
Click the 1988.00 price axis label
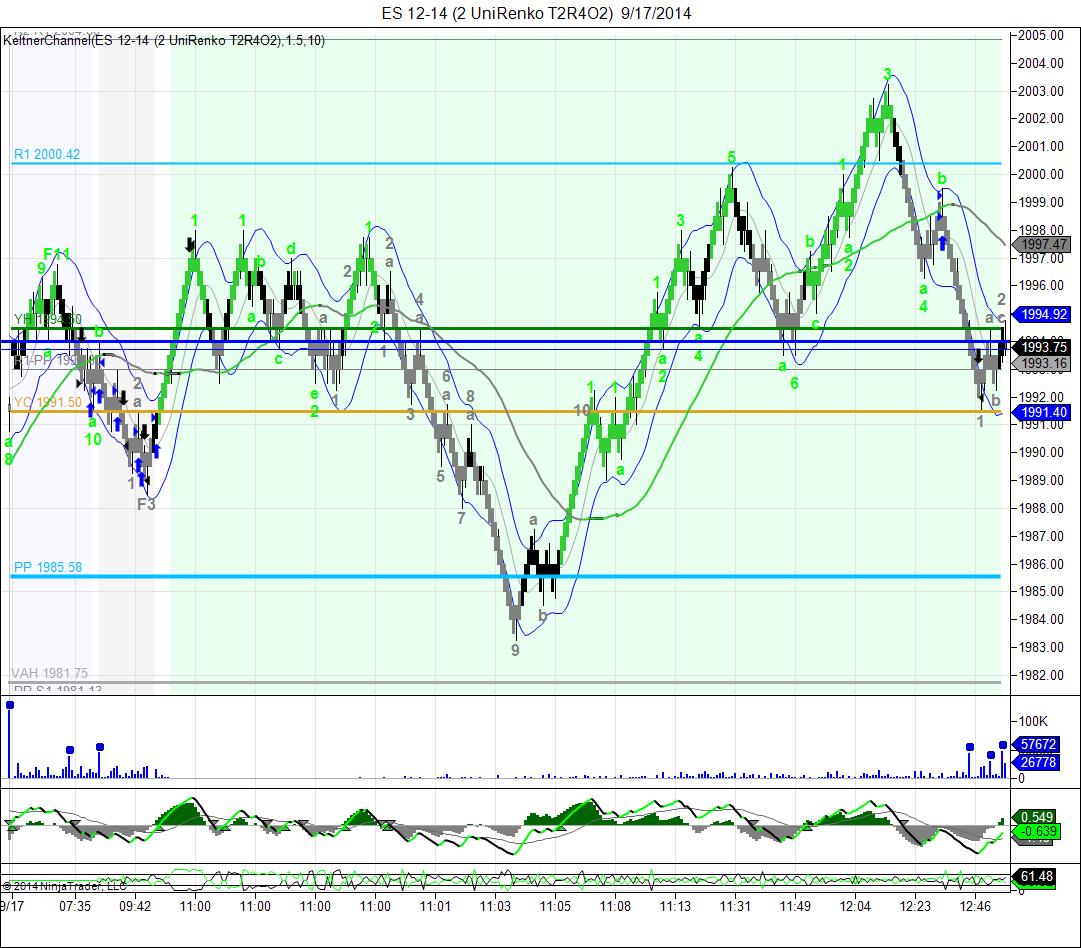tap(1041, 508)
